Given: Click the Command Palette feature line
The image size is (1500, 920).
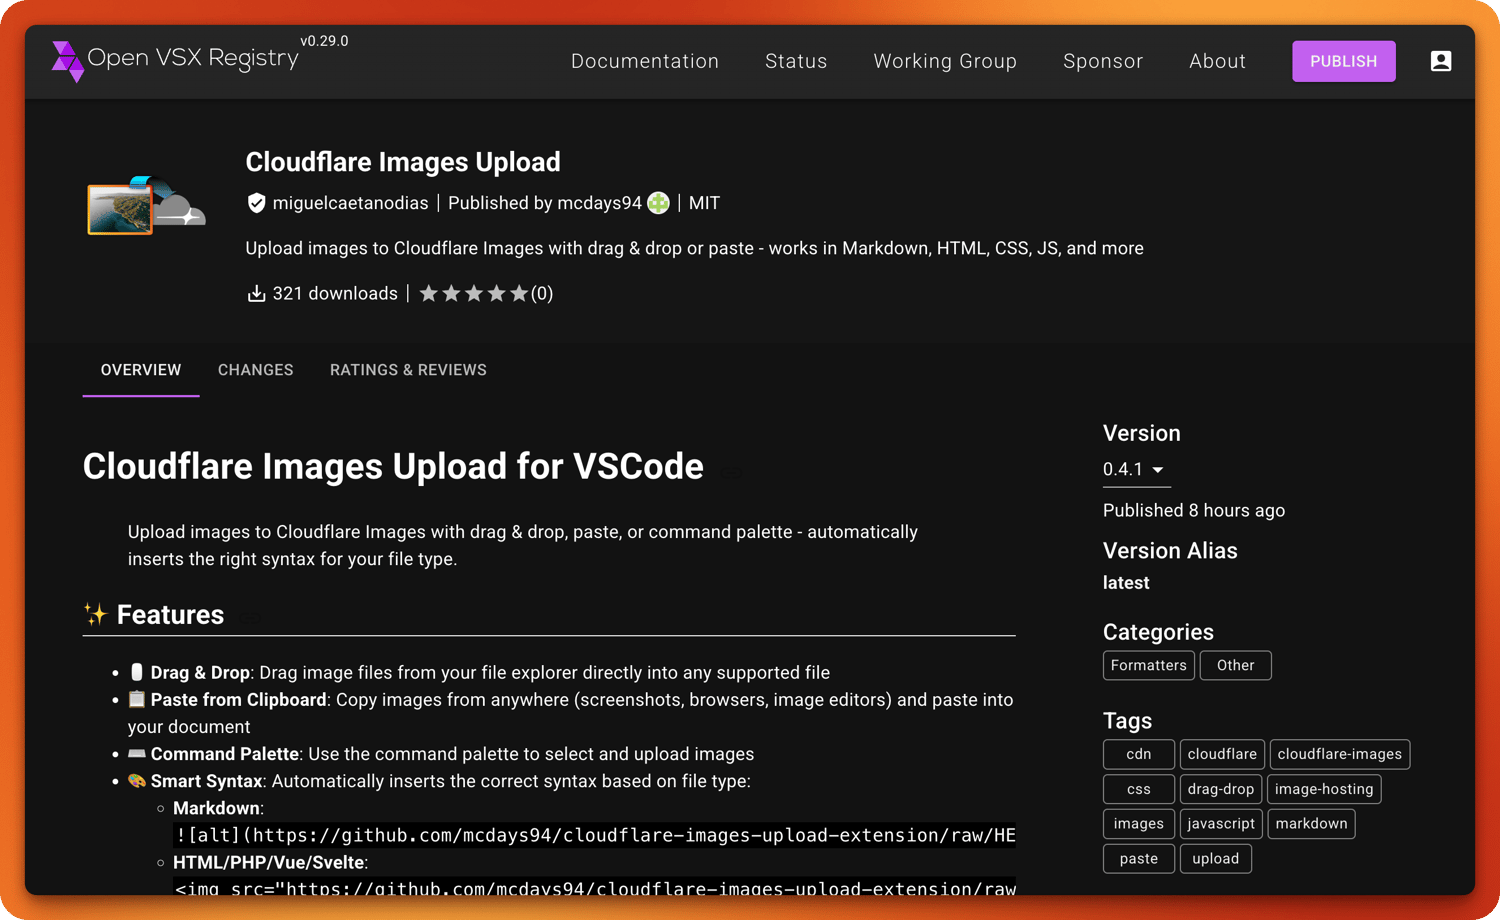Looking at the screenshot, I should click(441, 754).
